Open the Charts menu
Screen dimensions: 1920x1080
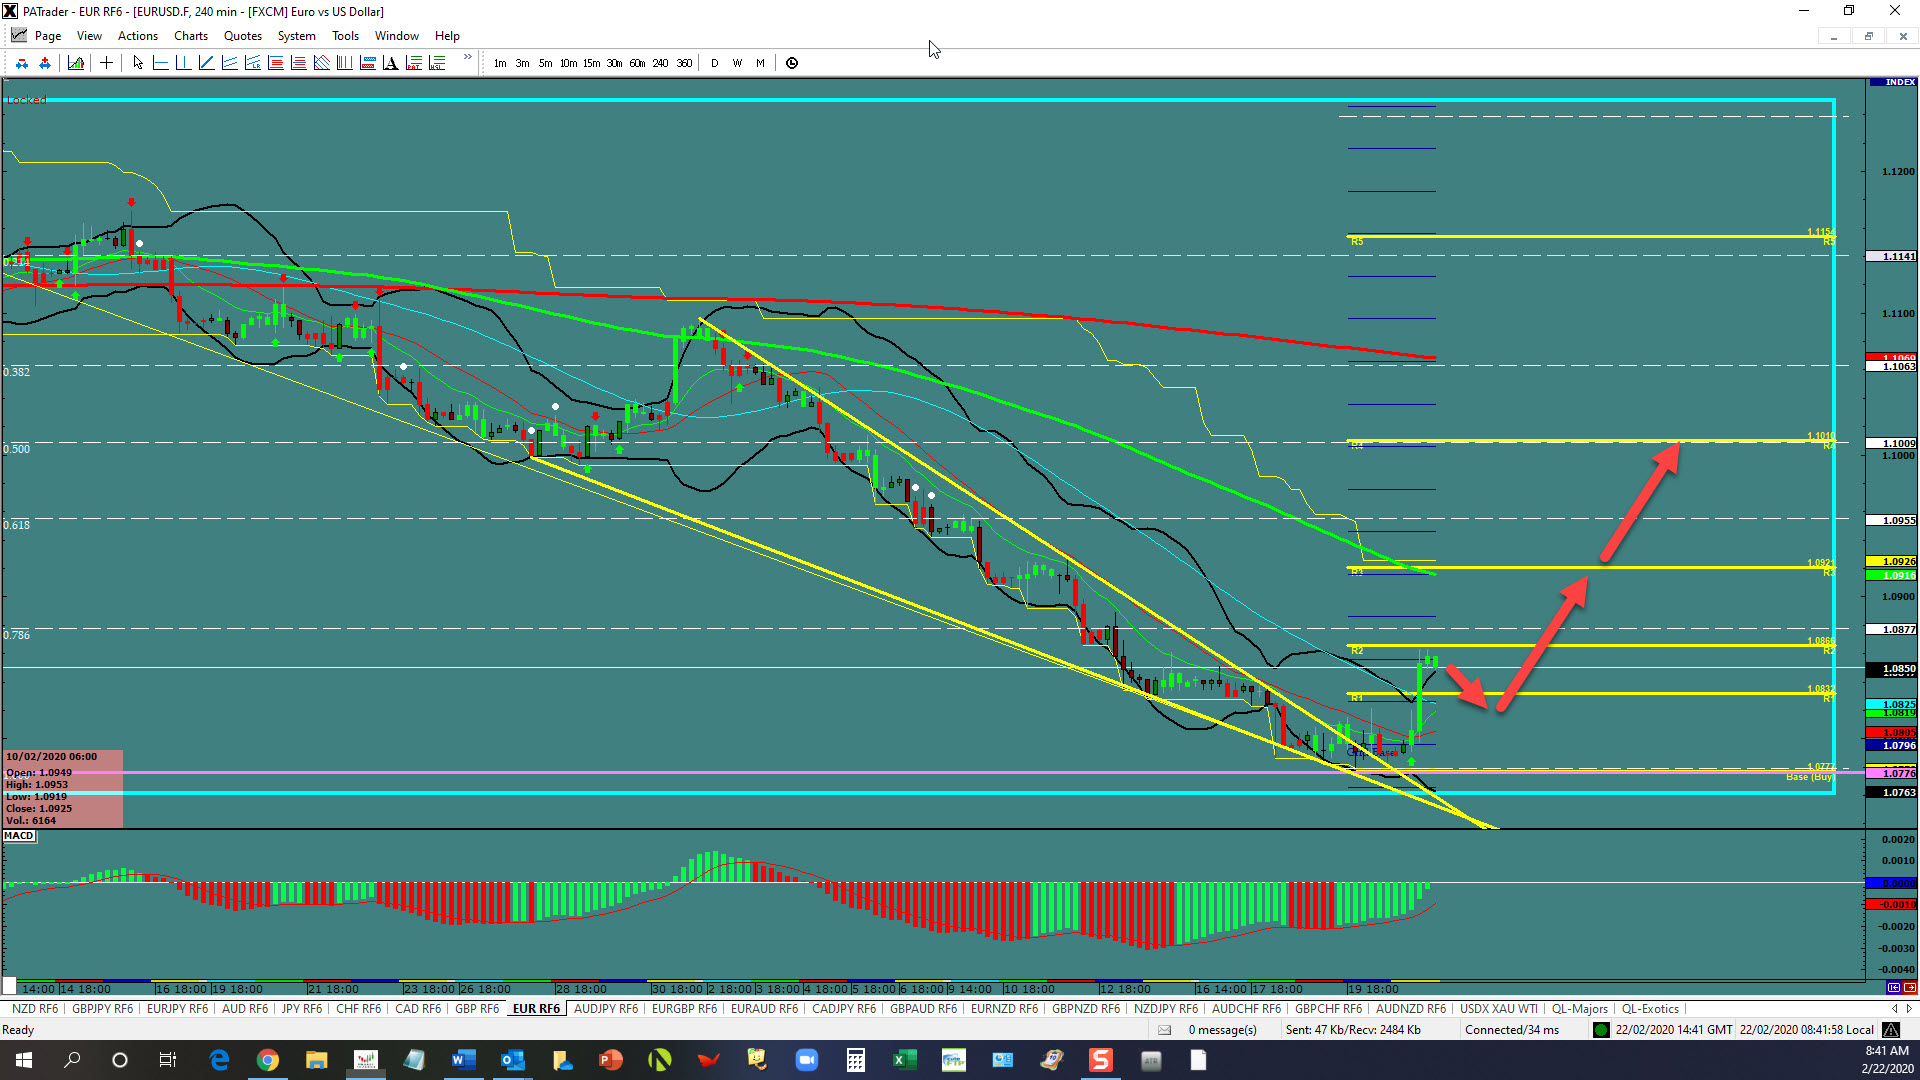tap(191, 36)
